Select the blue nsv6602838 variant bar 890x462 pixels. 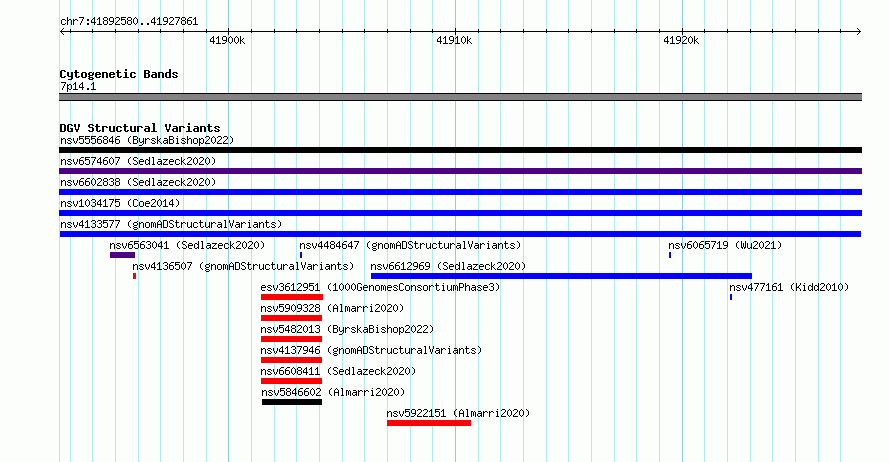tap(460, 192)
